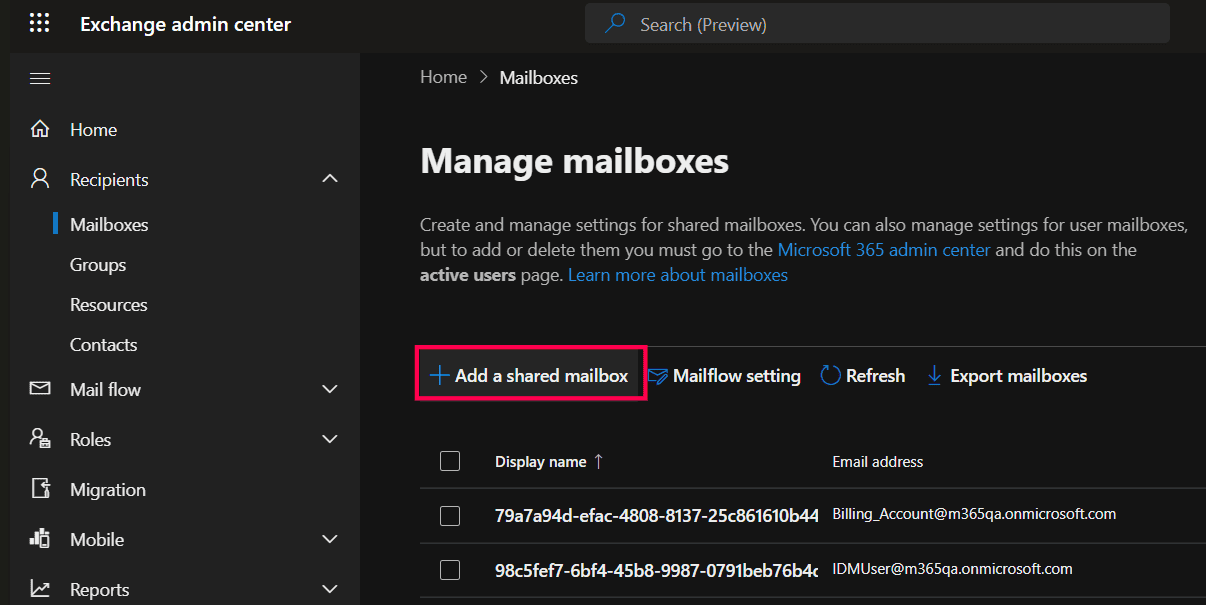Check the select-all checkbox in the table header
Image resolution: width=1206 pixels, height=605 pixels.
click(x=450, y=461)
